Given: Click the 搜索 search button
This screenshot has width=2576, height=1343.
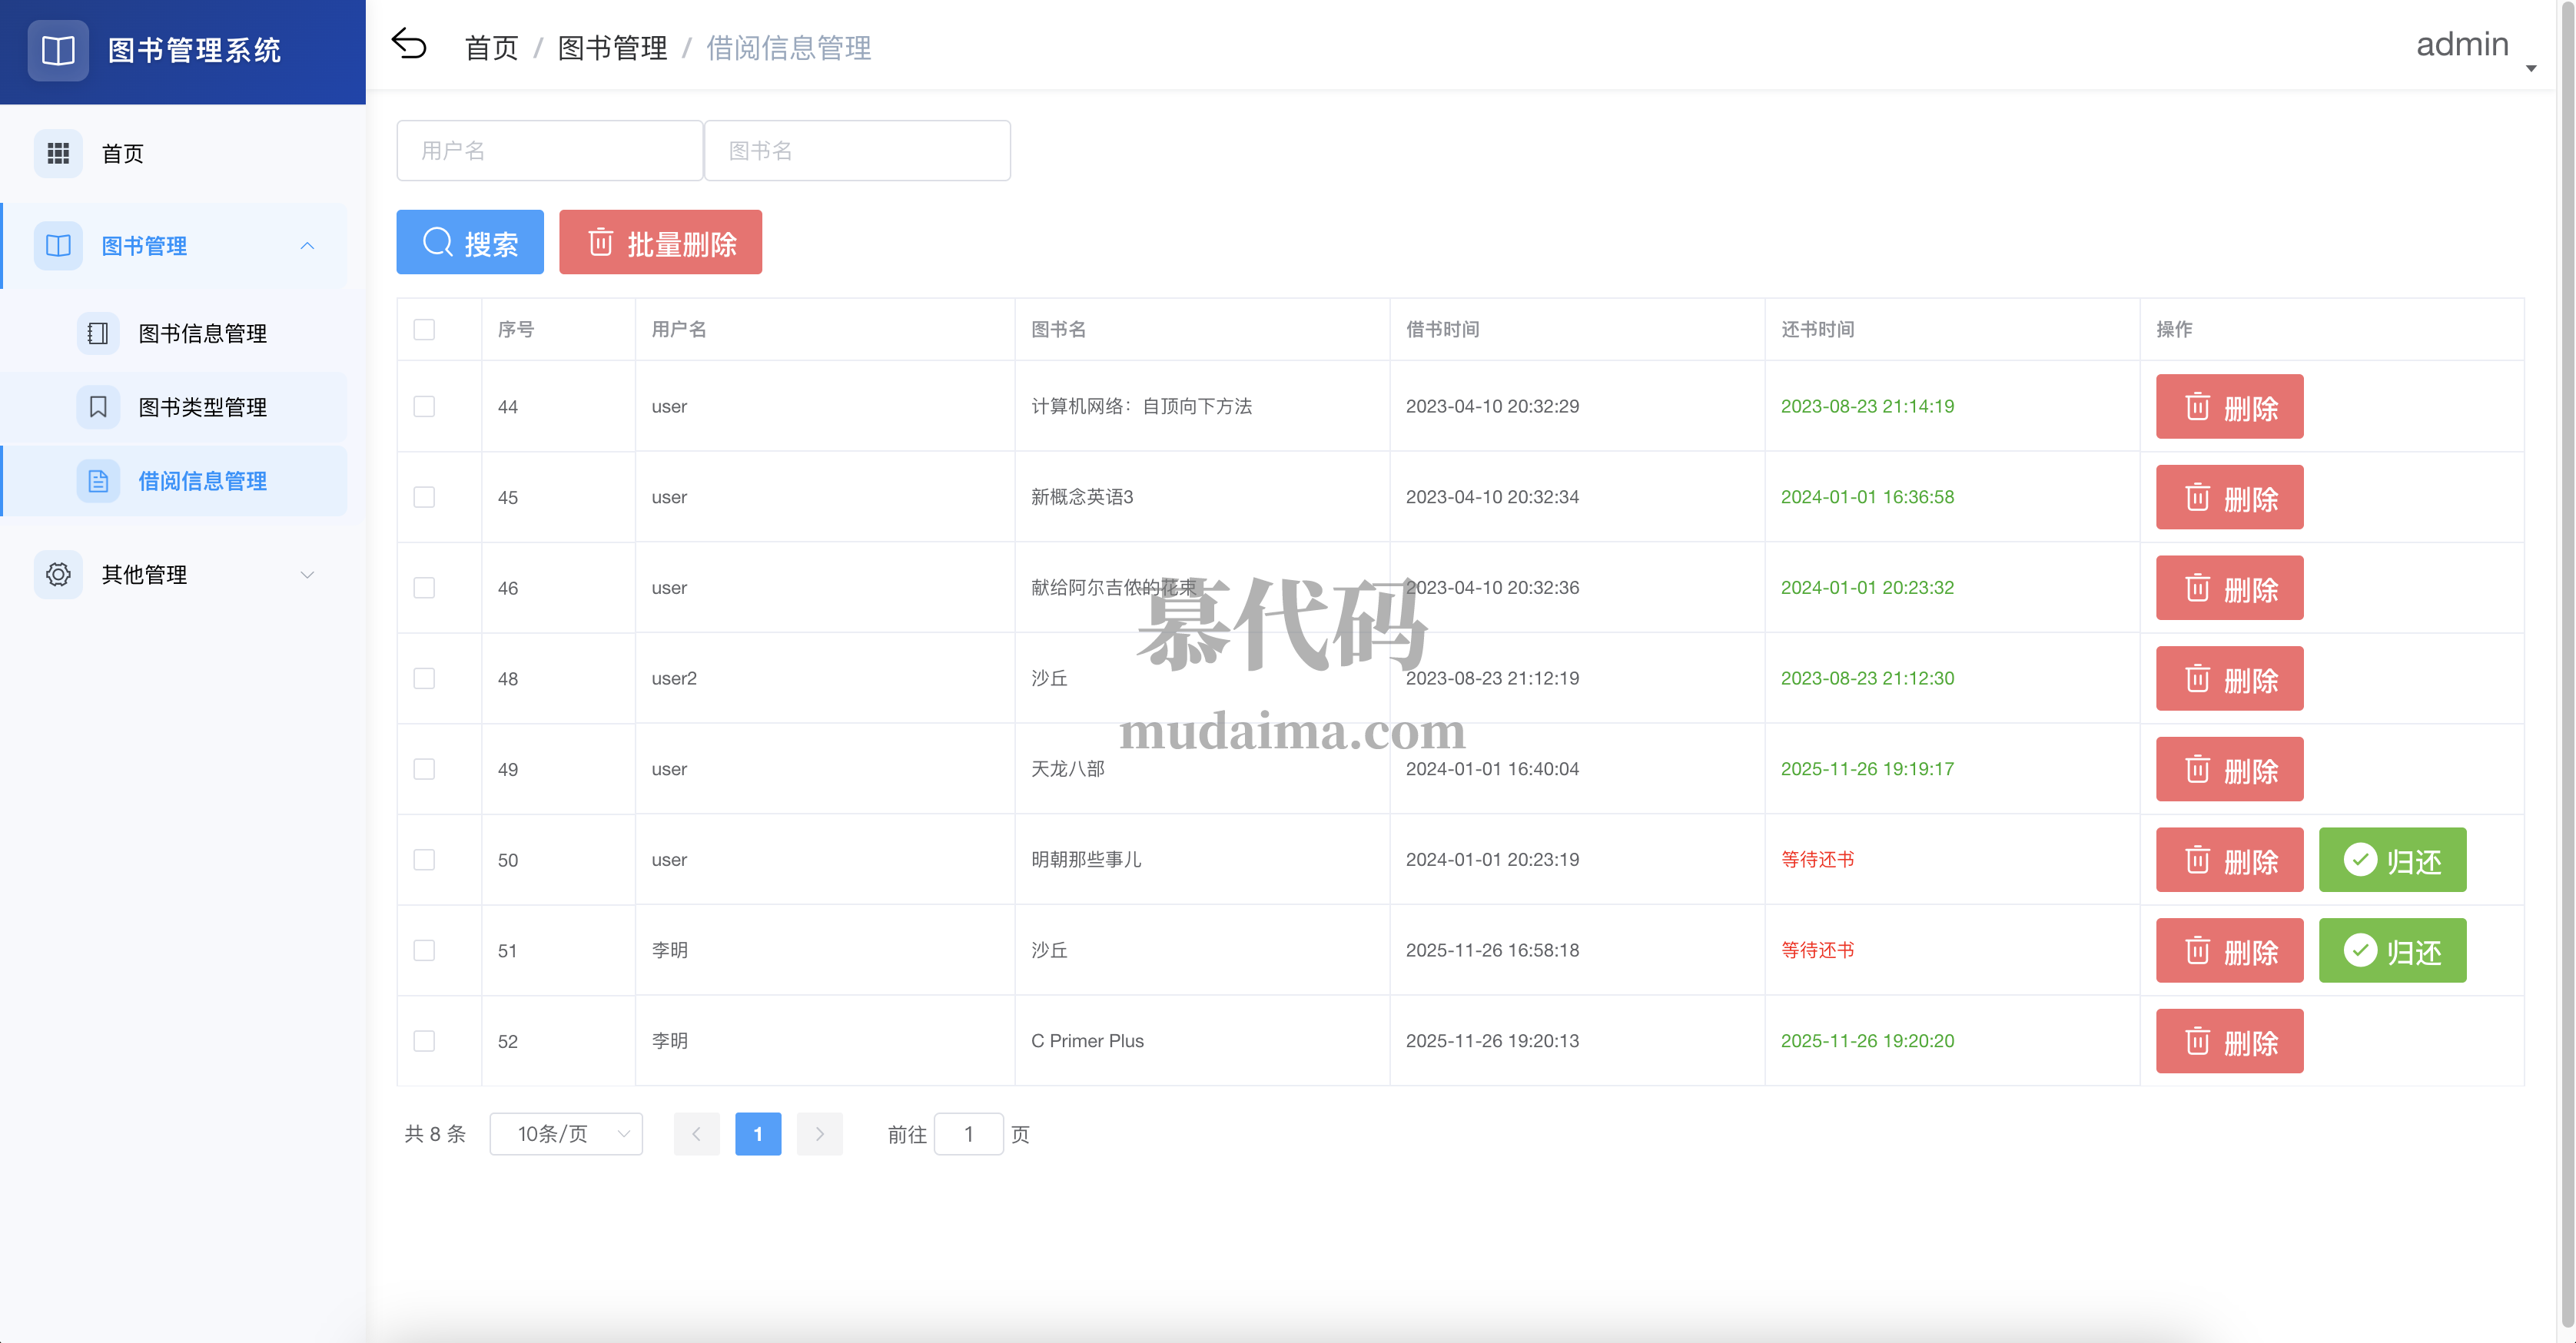Looking at the screenshot, I should [x=470, y=242].
